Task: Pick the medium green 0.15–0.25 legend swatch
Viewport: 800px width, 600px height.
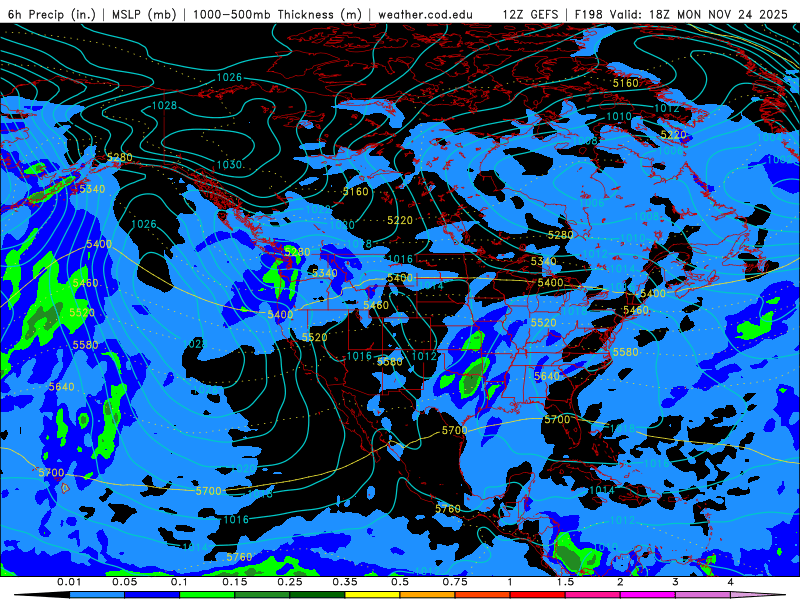Action: point(262,595)
